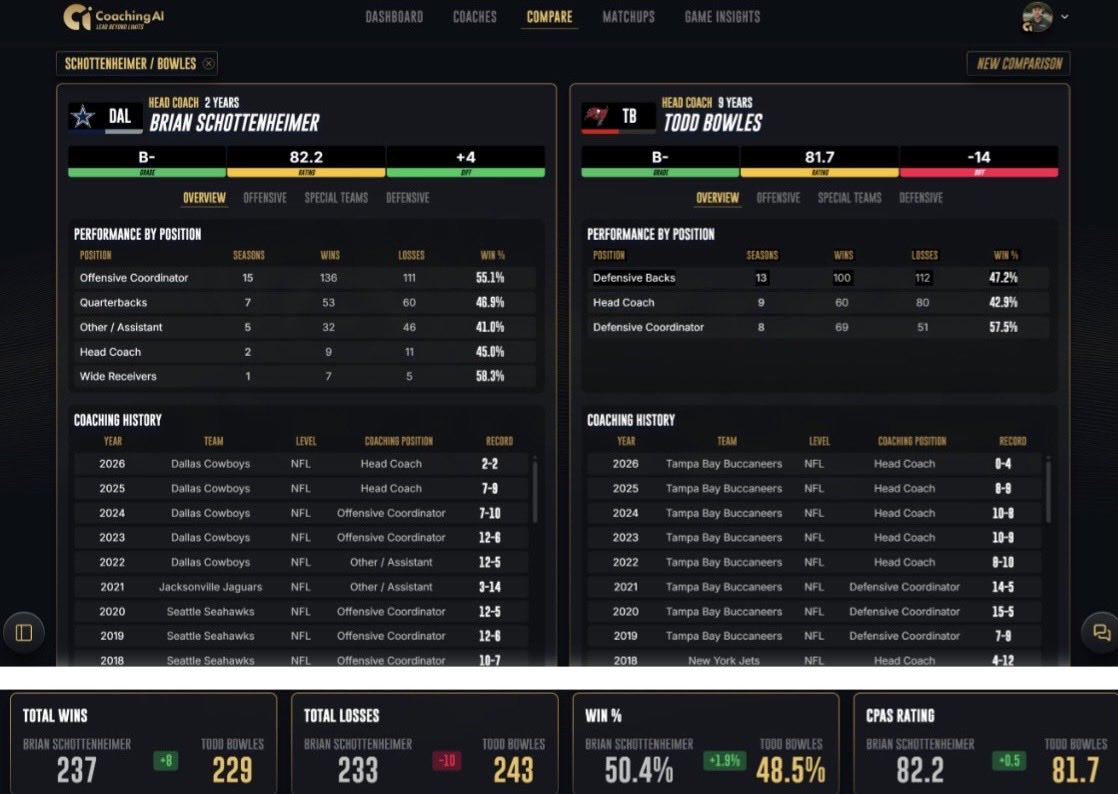This screenshot has height=794, width=1118.
Task: Open the chat bubble icon
Action: tap(1102, 632)
